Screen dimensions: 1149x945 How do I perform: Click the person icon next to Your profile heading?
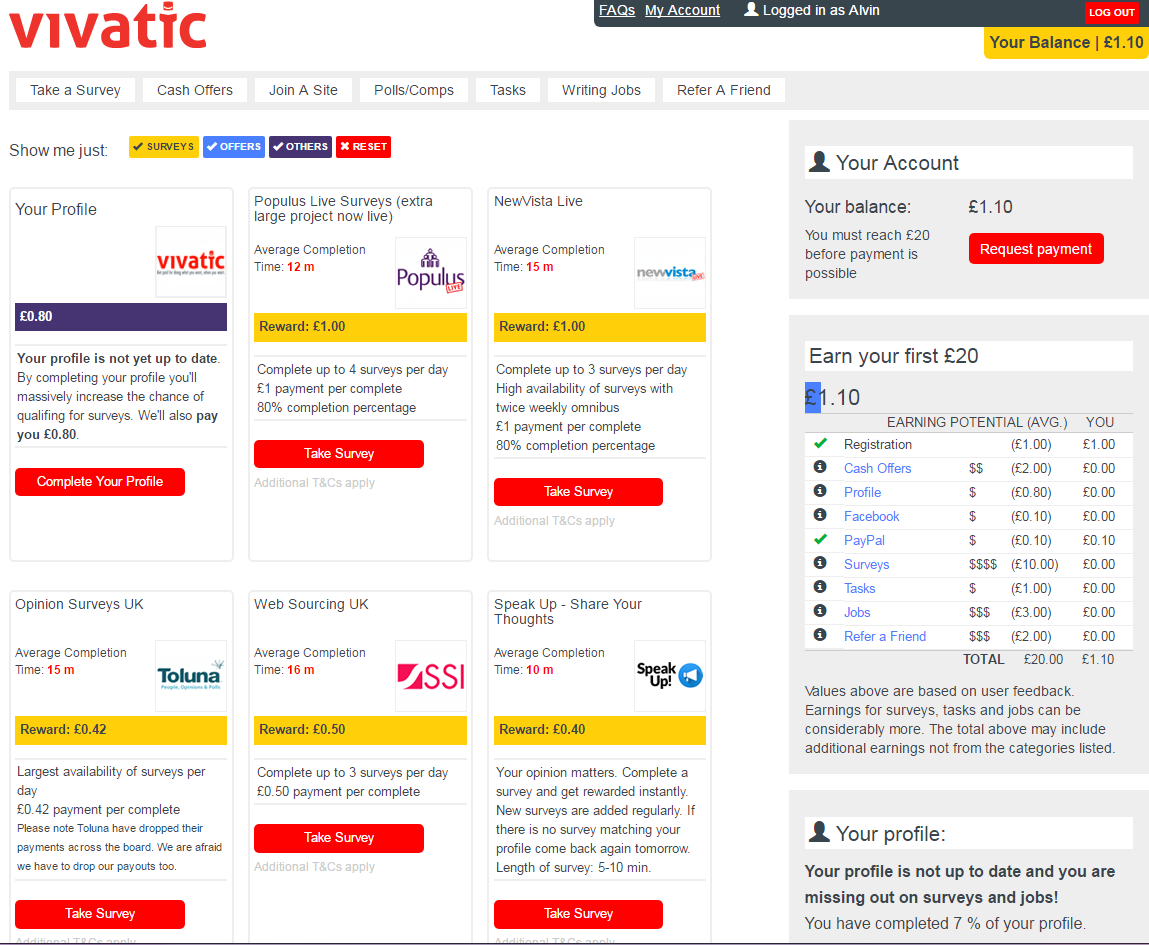pyautogui.click(x=819, y=832)
